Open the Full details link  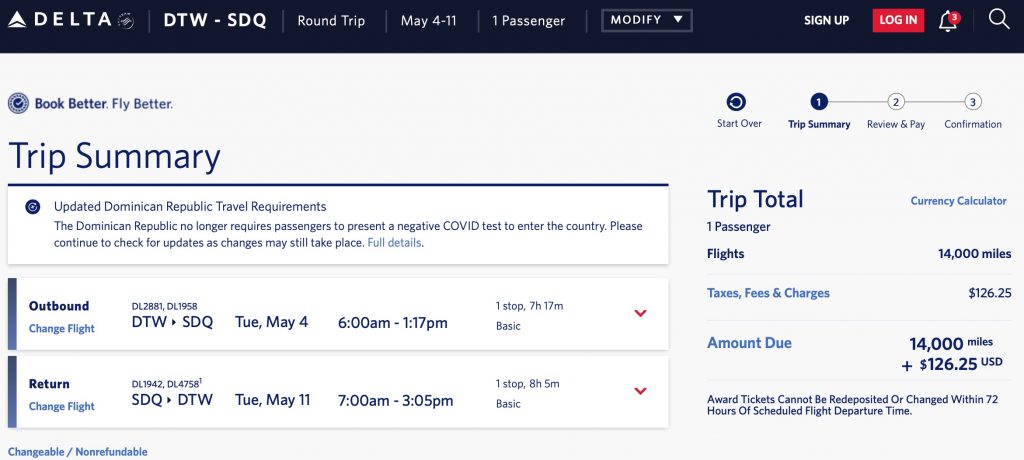pos(394,242)
